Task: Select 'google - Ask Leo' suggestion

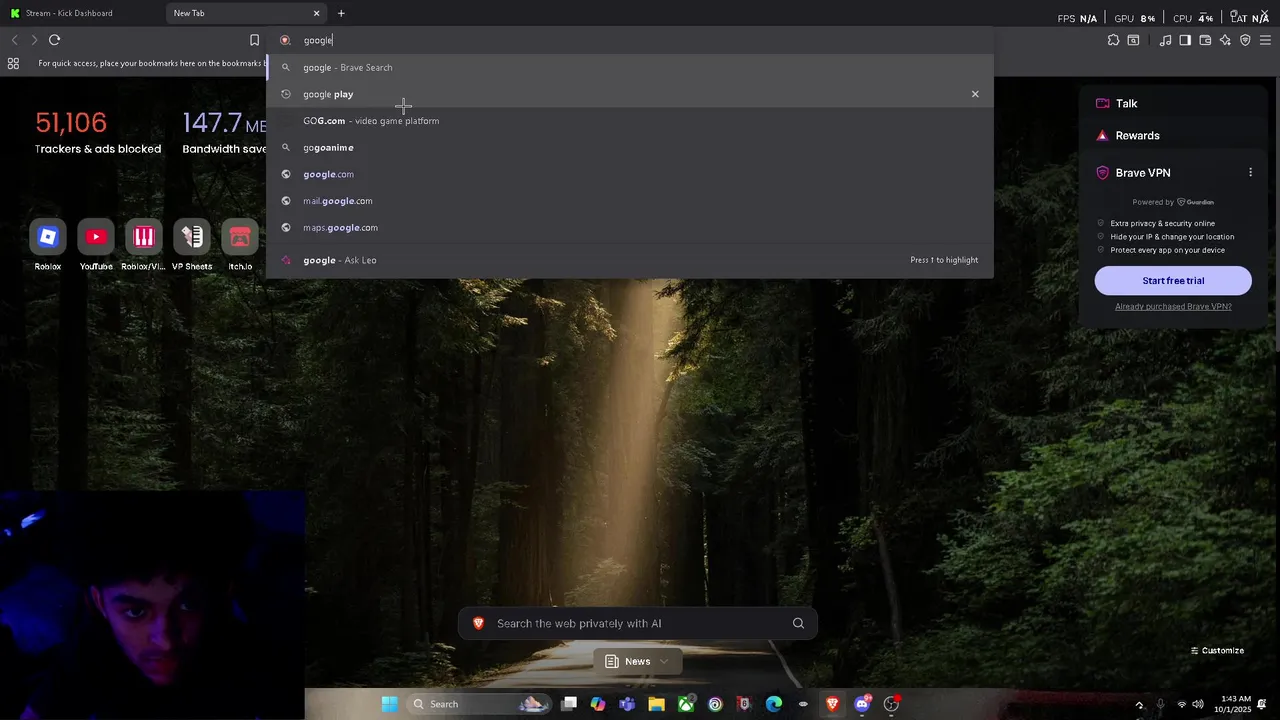Action: 630,260
